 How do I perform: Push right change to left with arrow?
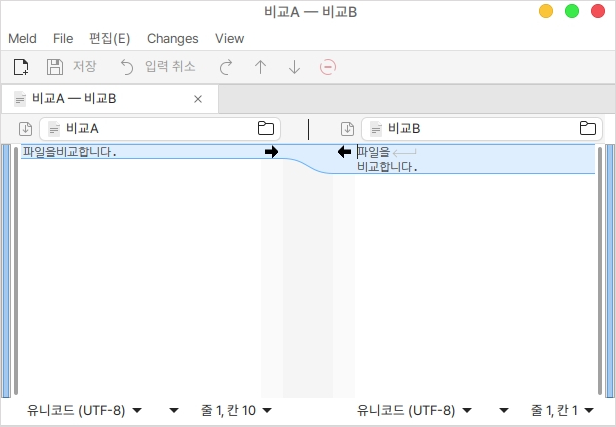[345, 152]
